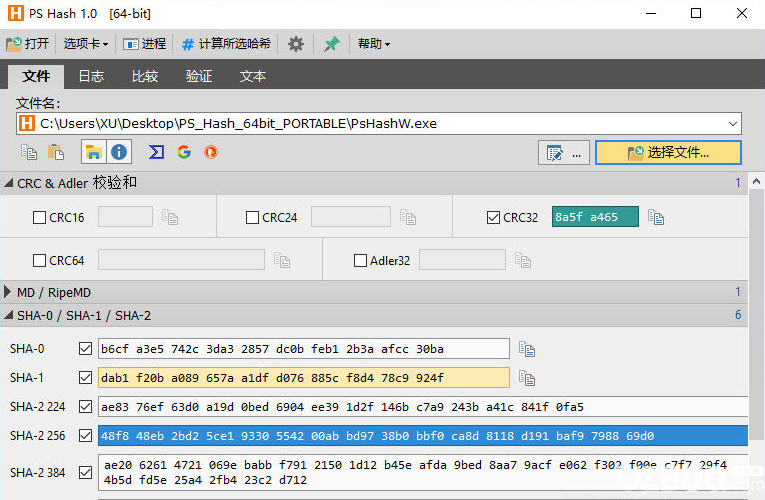Viewport: 765px width, 500px height.
Task: Show file properties info icon
Action: coord(119,152)
